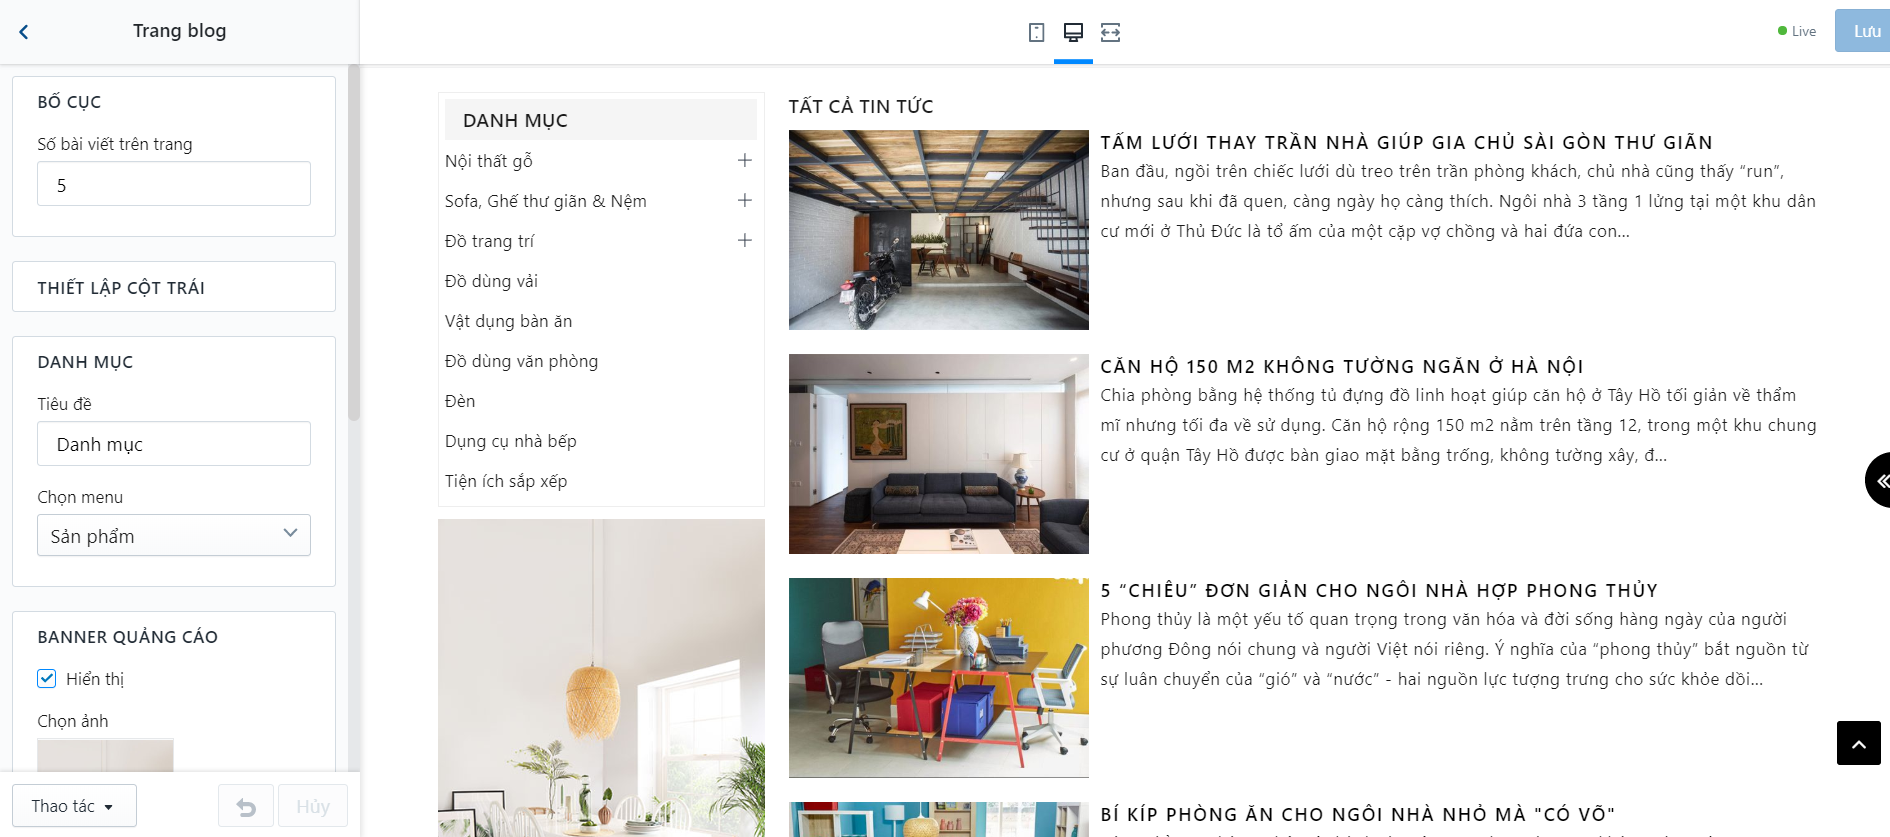Click the Lưu save button
This screenshot has height=837, width=1890.
[1862, 31]
